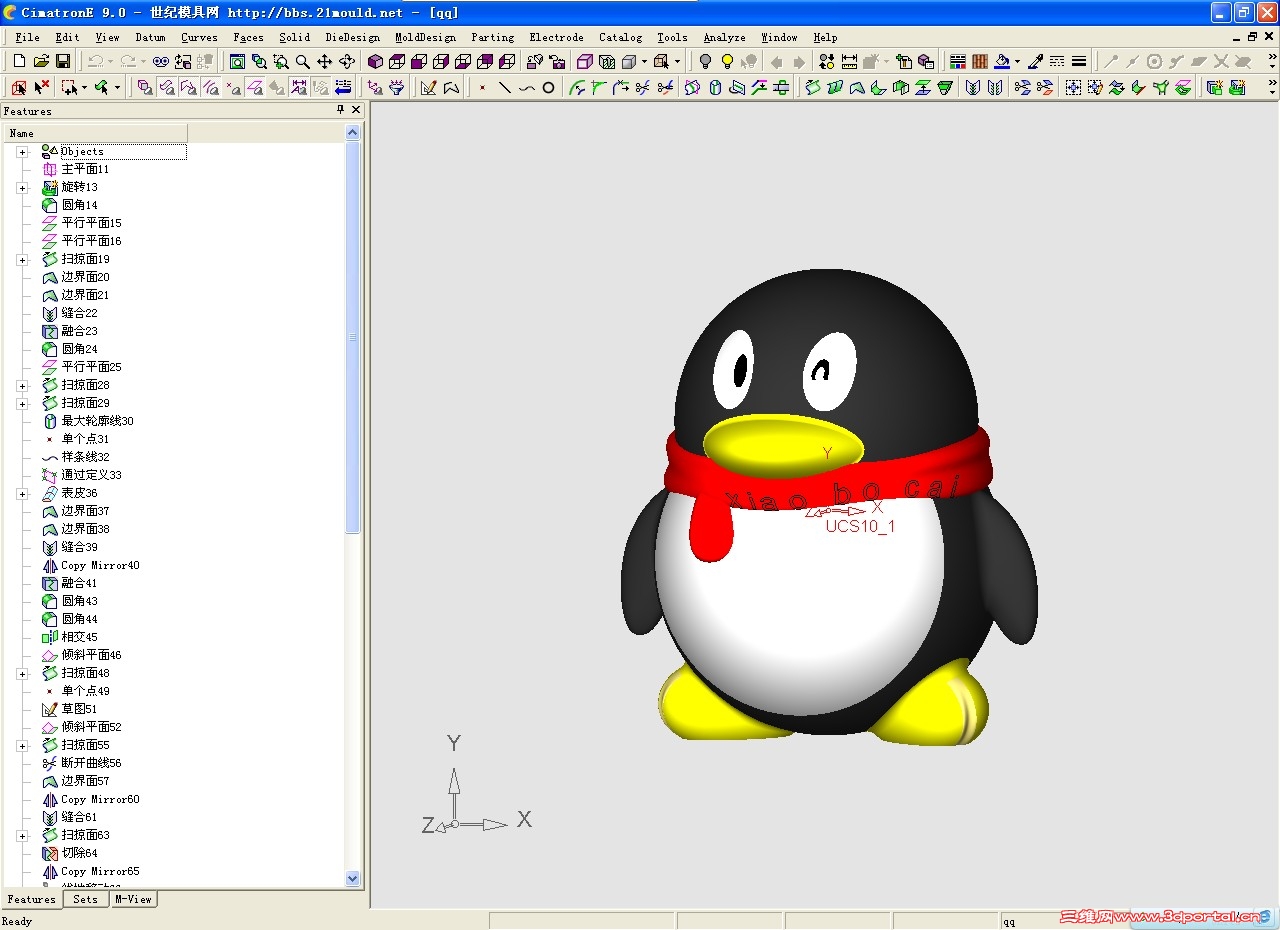
Task: Click the deselect arrow with red X
Action: (x=41, y=87)
